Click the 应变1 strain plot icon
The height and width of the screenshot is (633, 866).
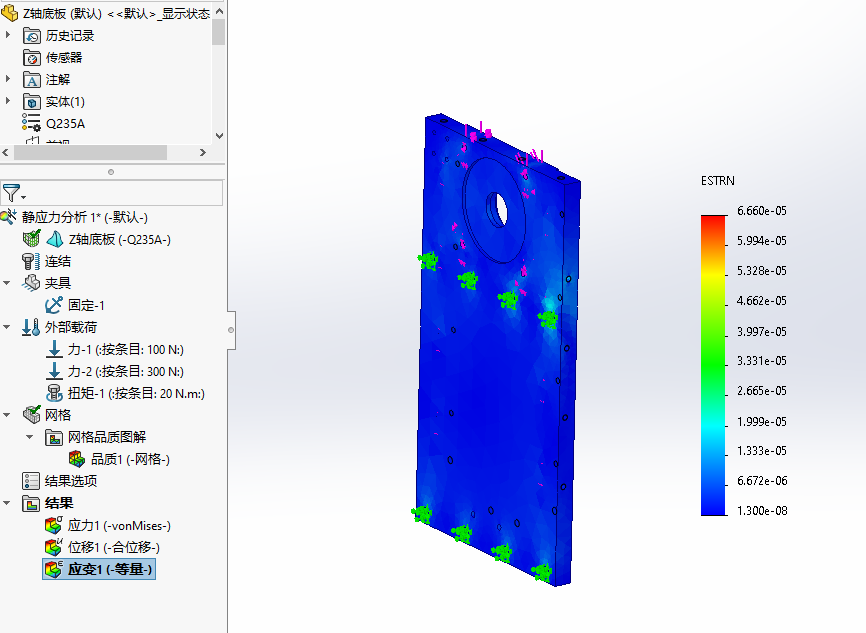54,569
